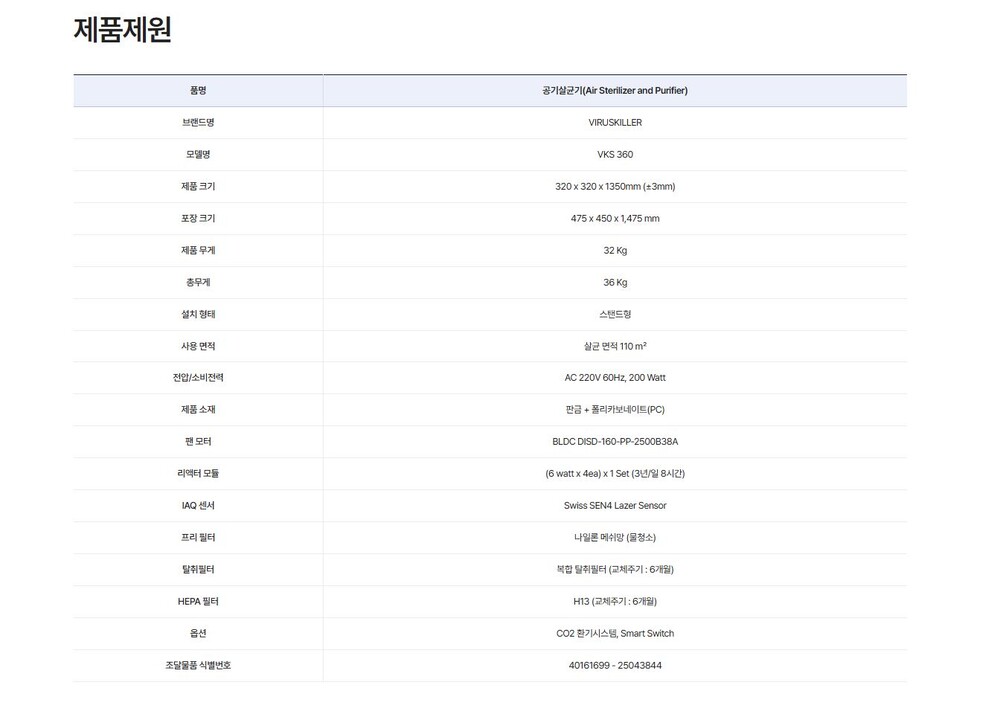Select the 40161699 - 25043844 identification number

click(614, 665)
